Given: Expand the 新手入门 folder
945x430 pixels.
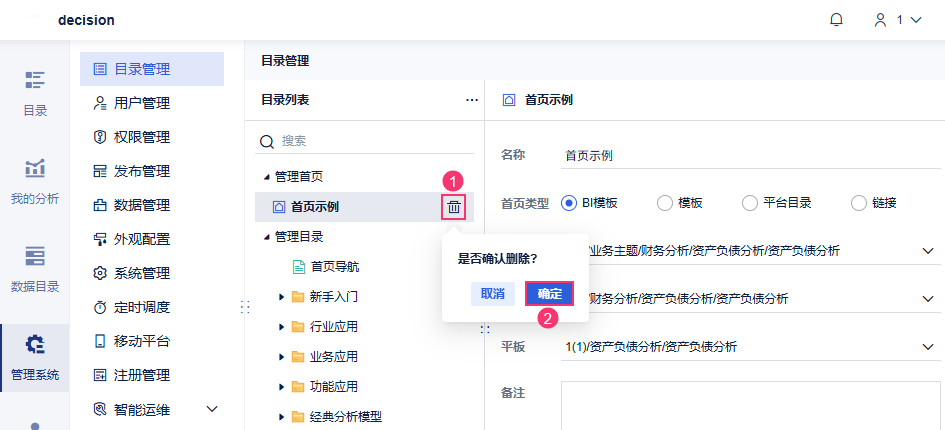Looking at the screenshot, I should tap(282, 297).
